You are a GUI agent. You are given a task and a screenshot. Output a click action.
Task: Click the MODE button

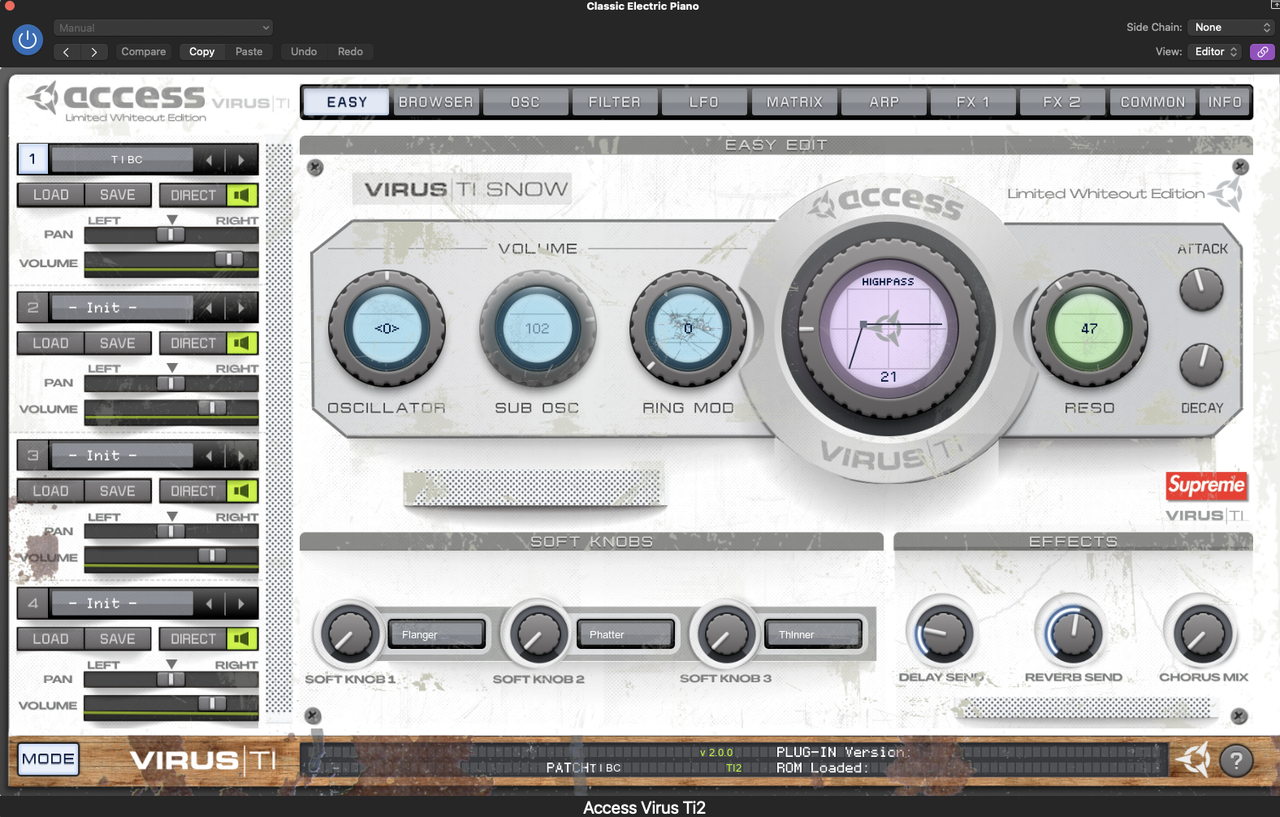point(48,759)
